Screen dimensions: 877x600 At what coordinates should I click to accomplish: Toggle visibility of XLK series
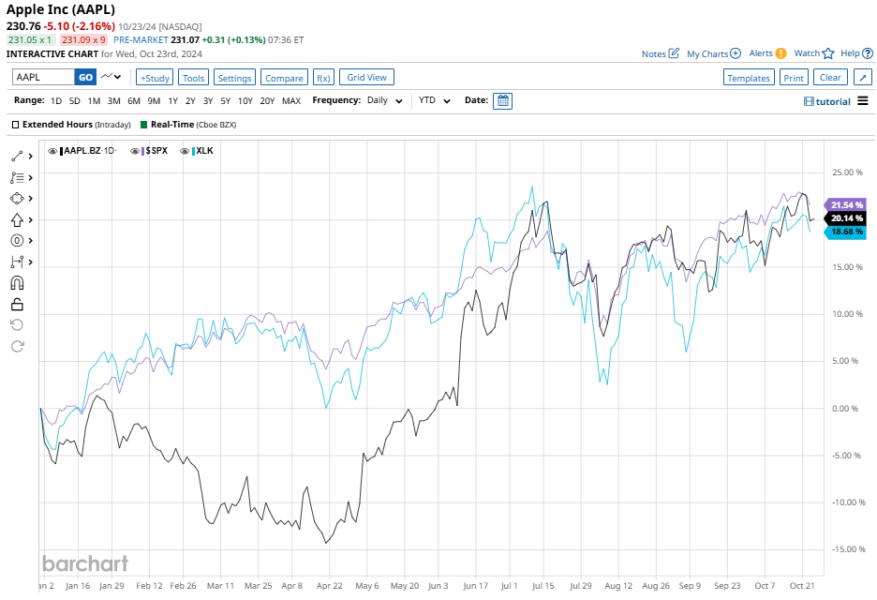[185, 151]
